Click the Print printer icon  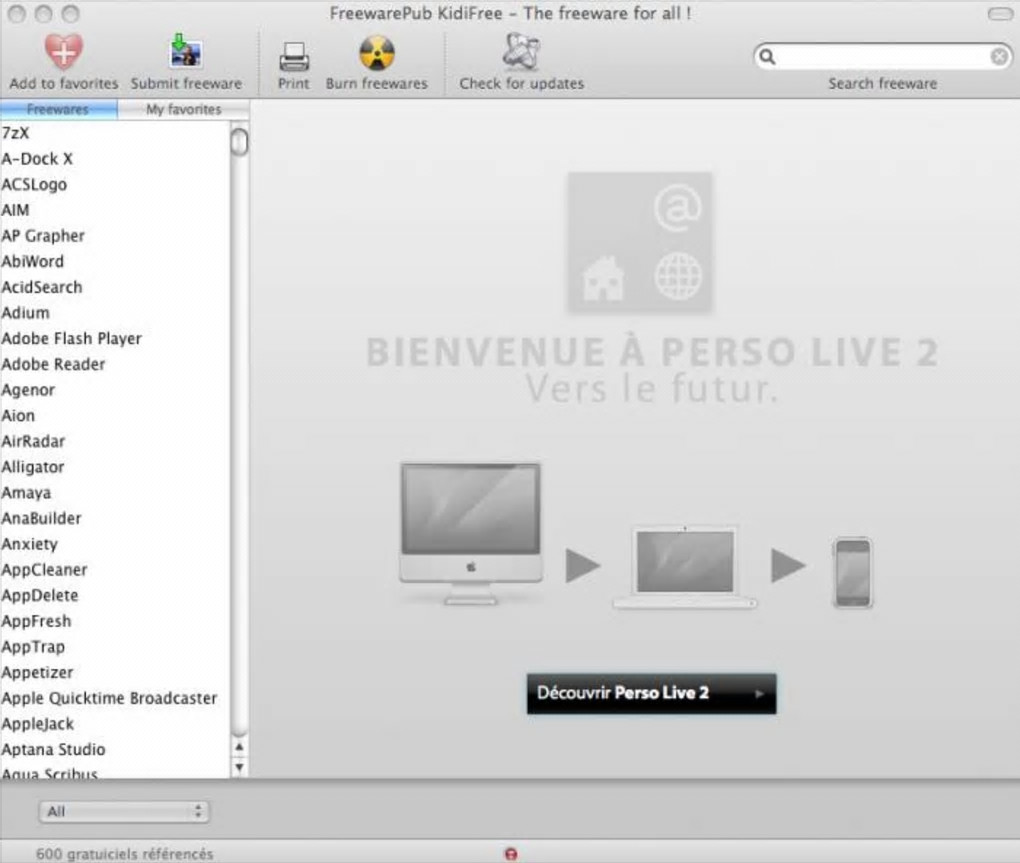point(293,57)
